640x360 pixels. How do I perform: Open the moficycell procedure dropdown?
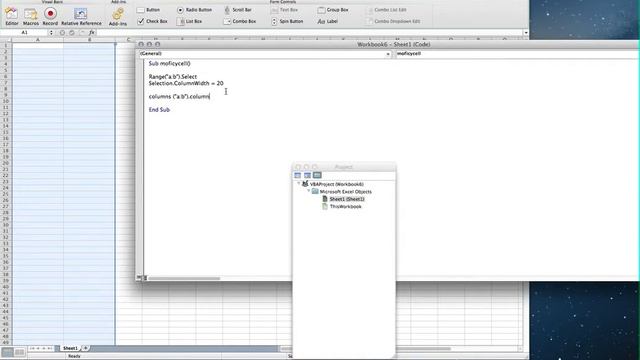517,54
